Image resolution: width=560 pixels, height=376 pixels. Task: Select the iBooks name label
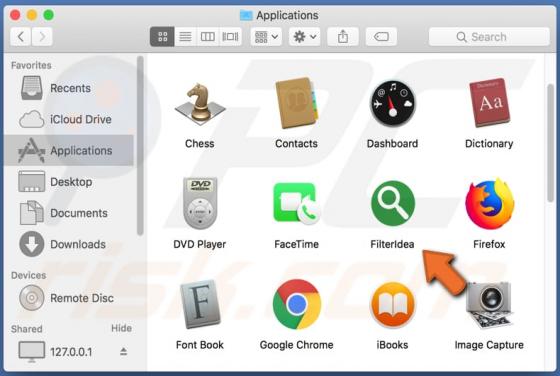pos(392,345)
